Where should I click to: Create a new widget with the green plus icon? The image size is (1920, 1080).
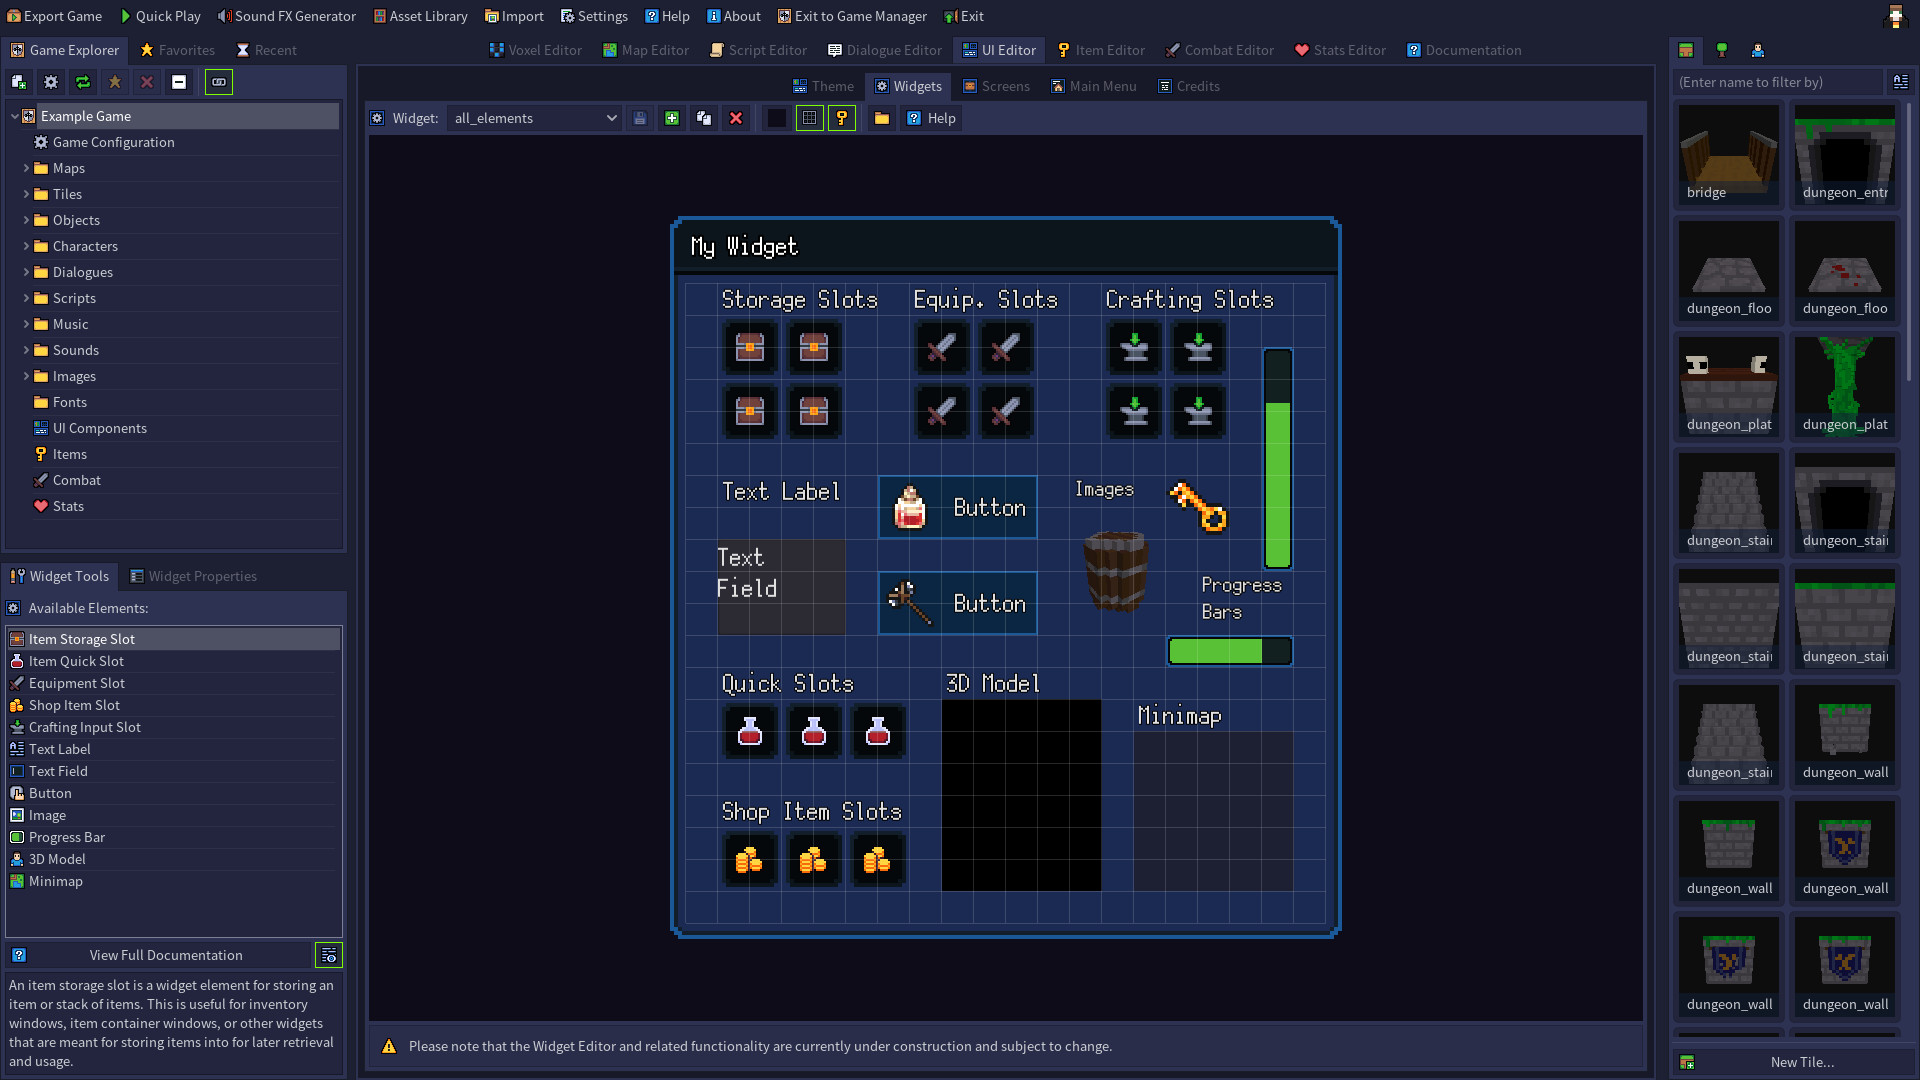tap(671, 118)
